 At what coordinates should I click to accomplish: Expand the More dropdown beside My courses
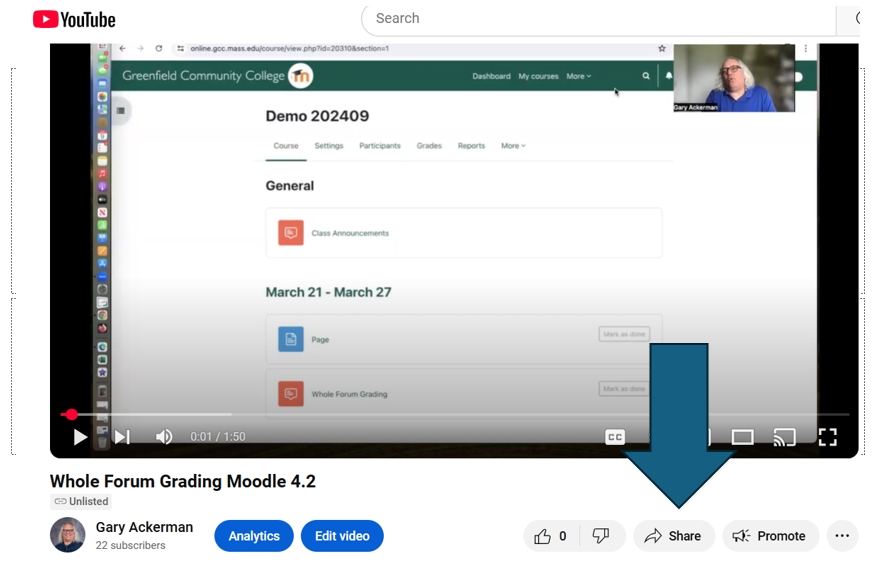pos(578,76)
